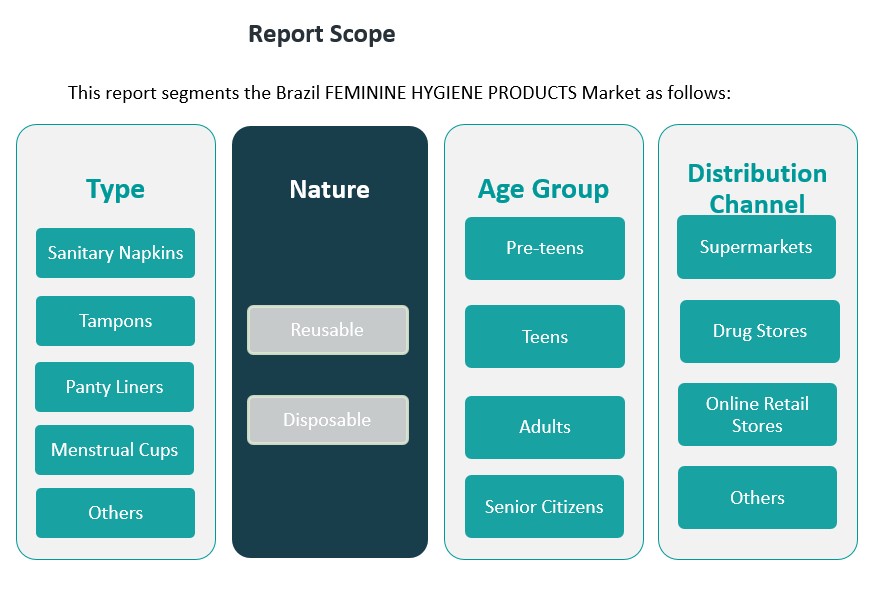Click the Age Group heading
The height and width of the screenshot is (598, 878).
click(x=543, y=189)
